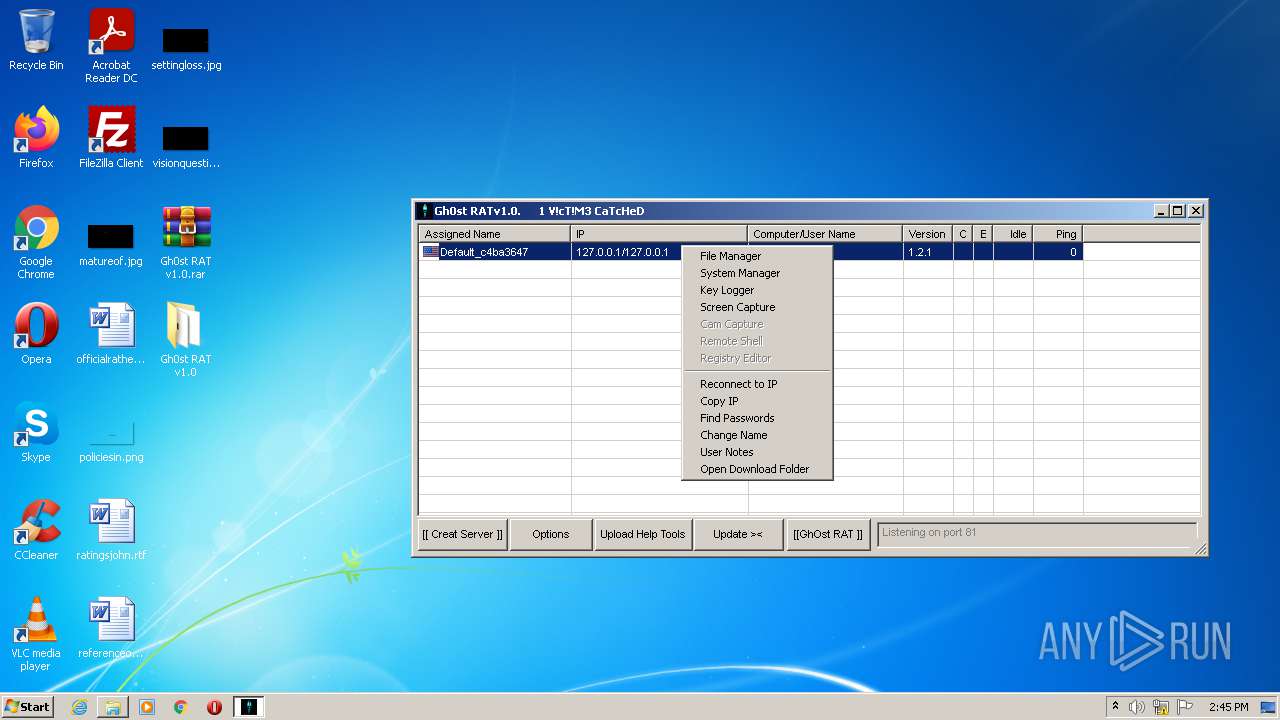The image size is (1280, 720).
Task: Open the Options button
Action: tap(550, 534)
